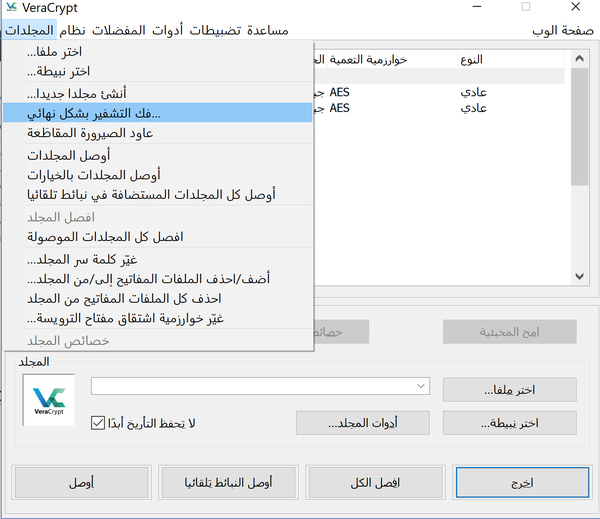Click the أوصل button

82,482
